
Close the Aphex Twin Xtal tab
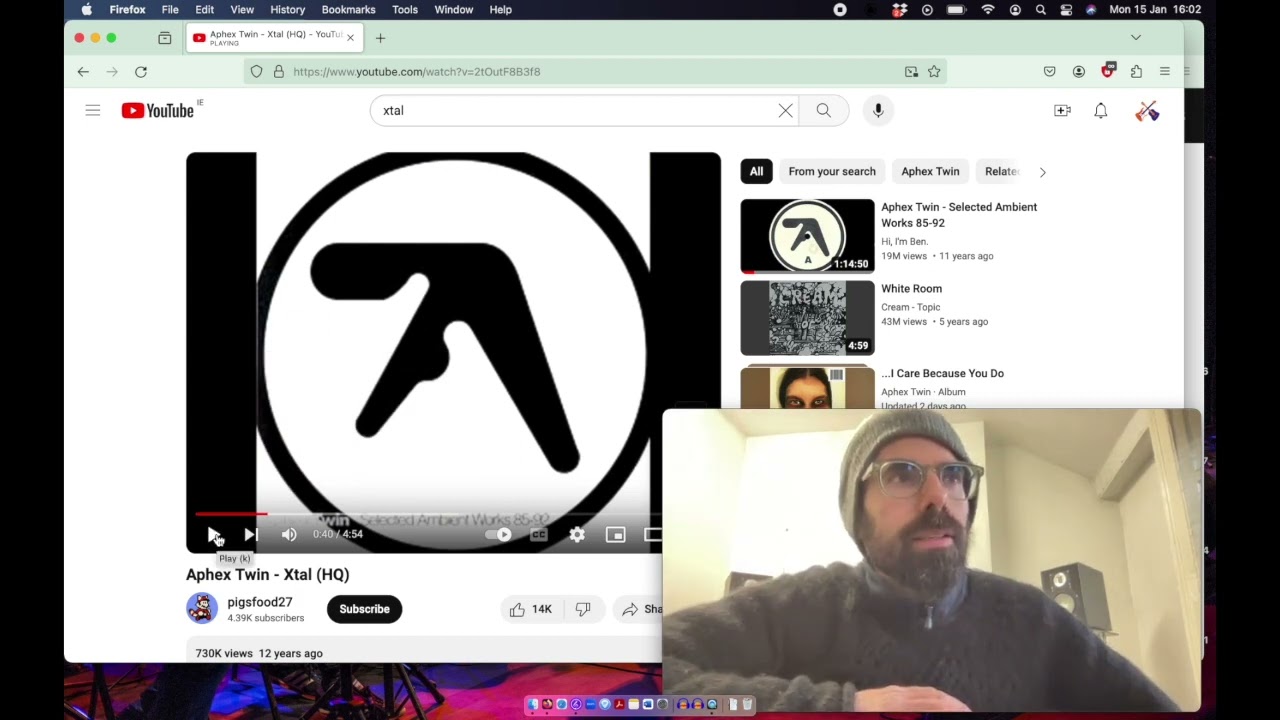pos(350,38)
